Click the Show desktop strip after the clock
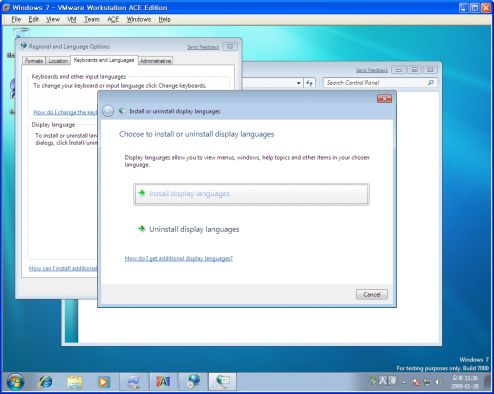The width and height of the screenshot is (494, 394). [x=487, y=382]
